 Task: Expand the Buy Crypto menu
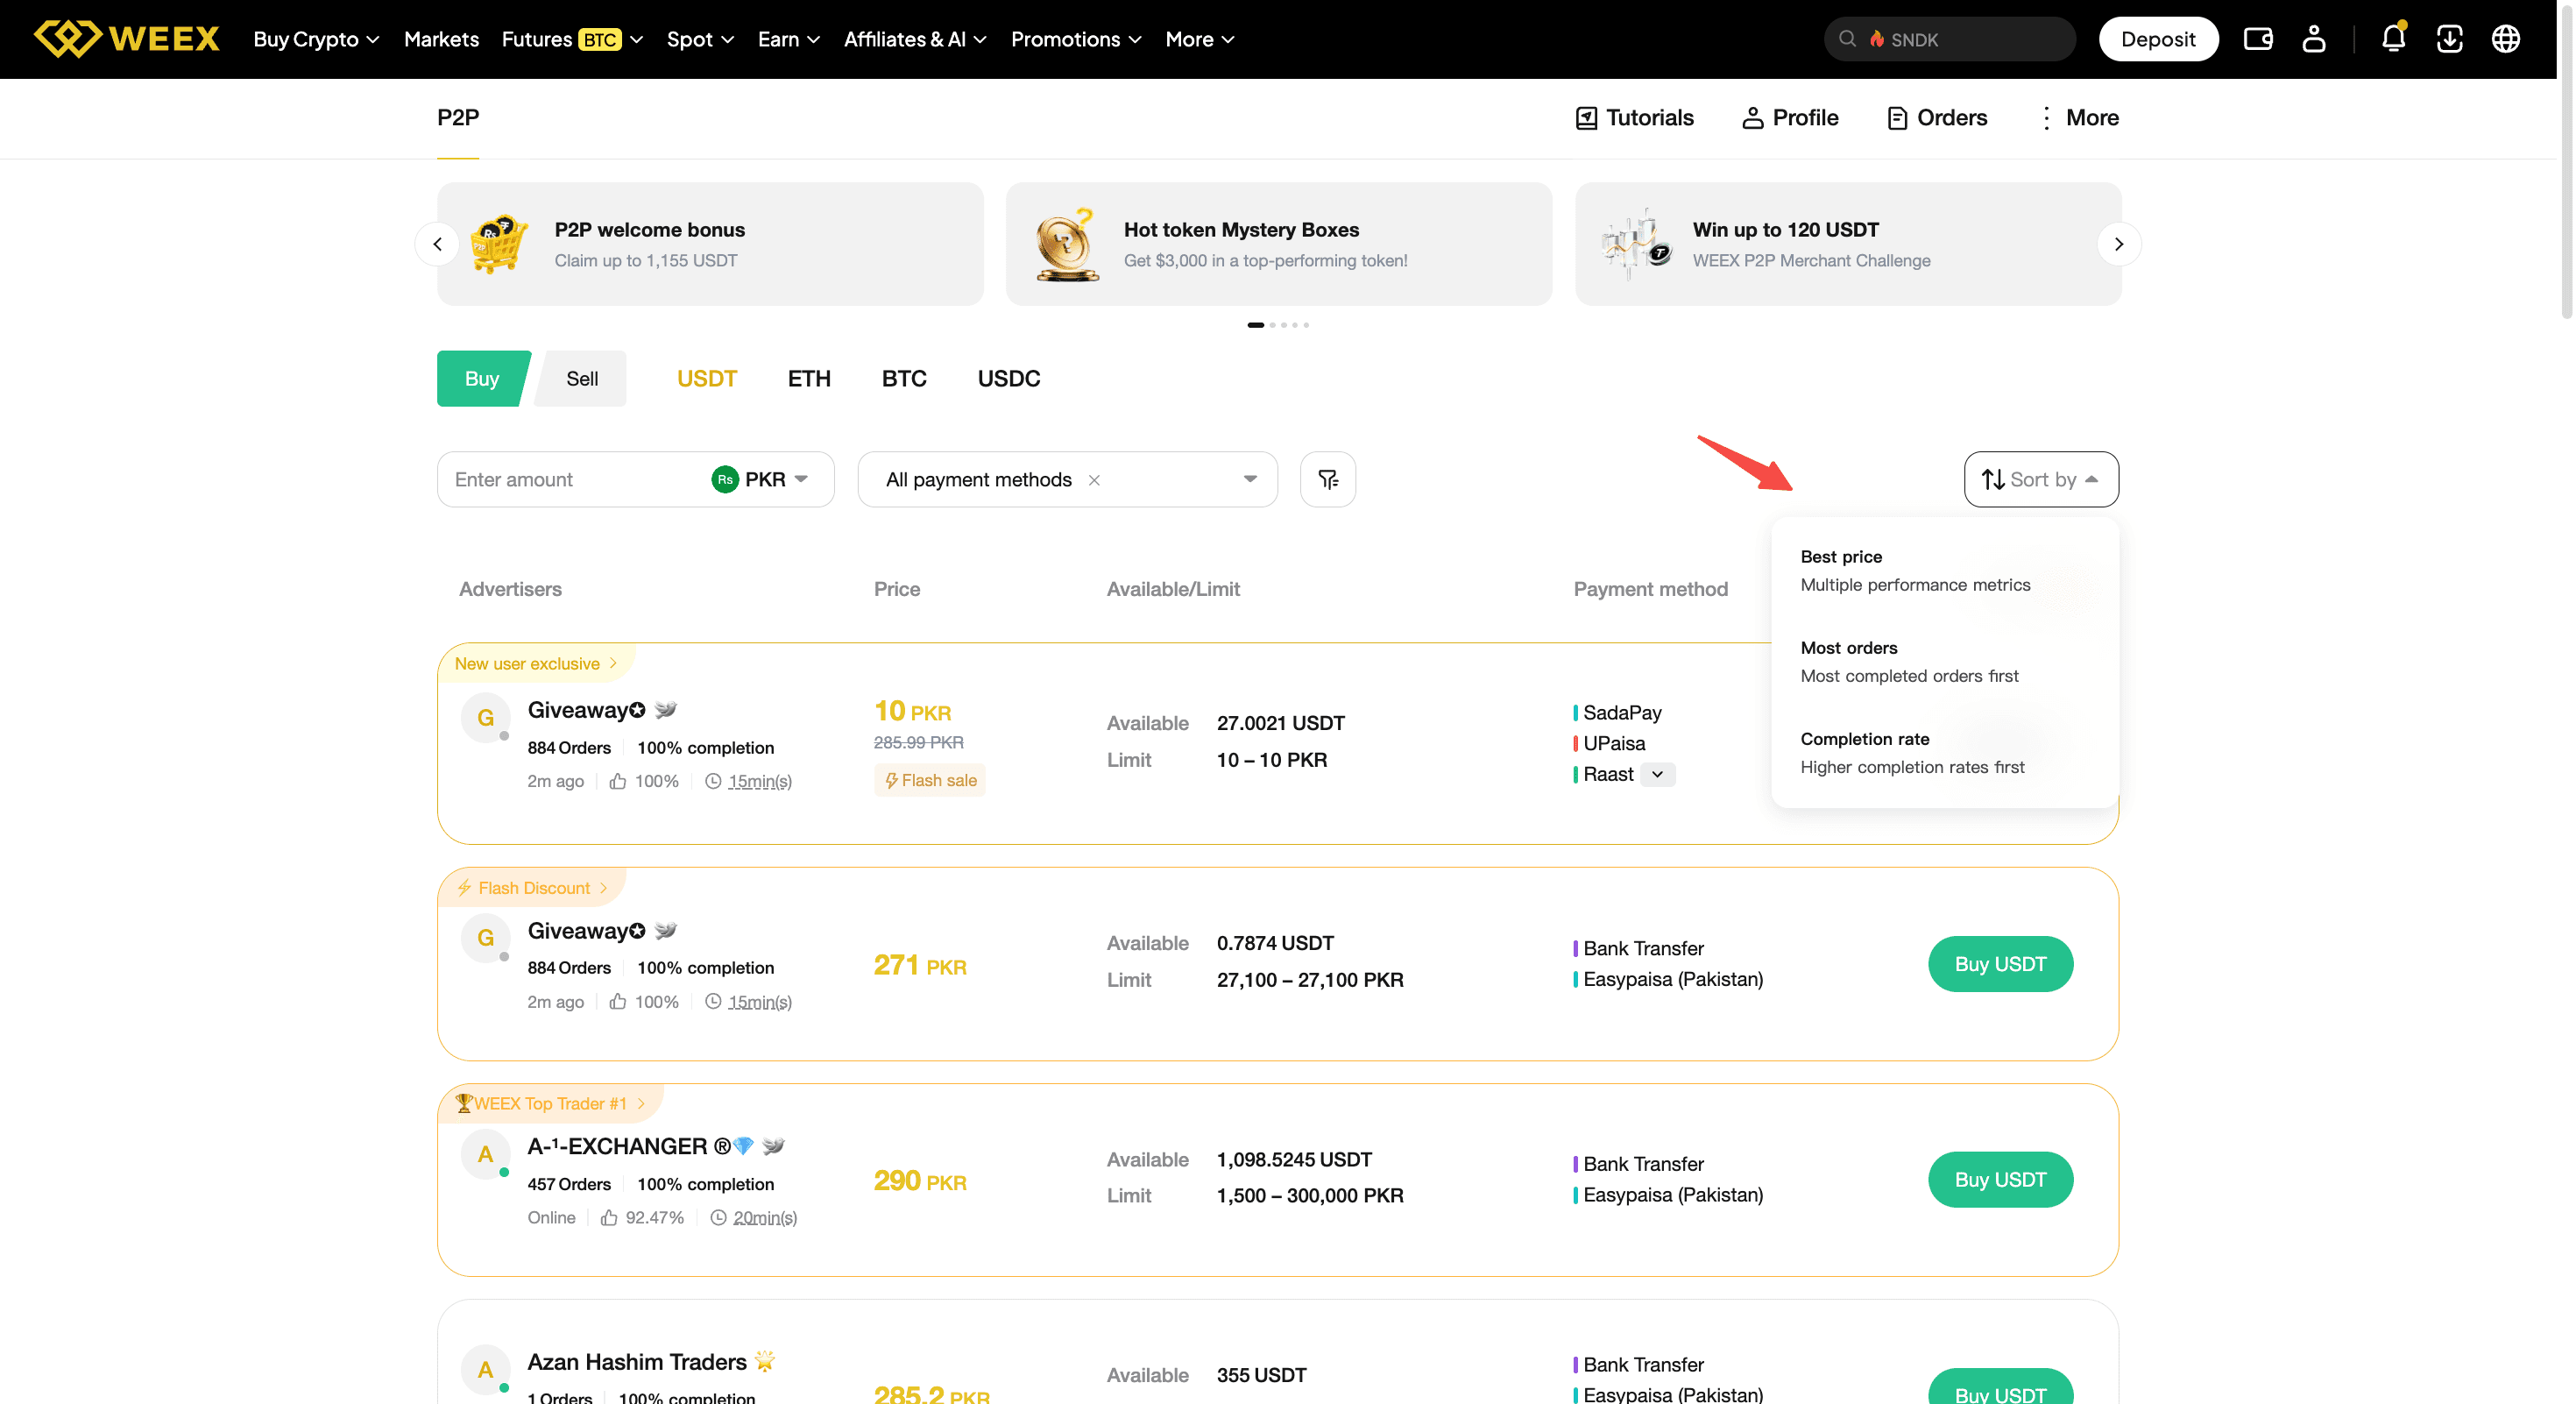pos(316,39)
